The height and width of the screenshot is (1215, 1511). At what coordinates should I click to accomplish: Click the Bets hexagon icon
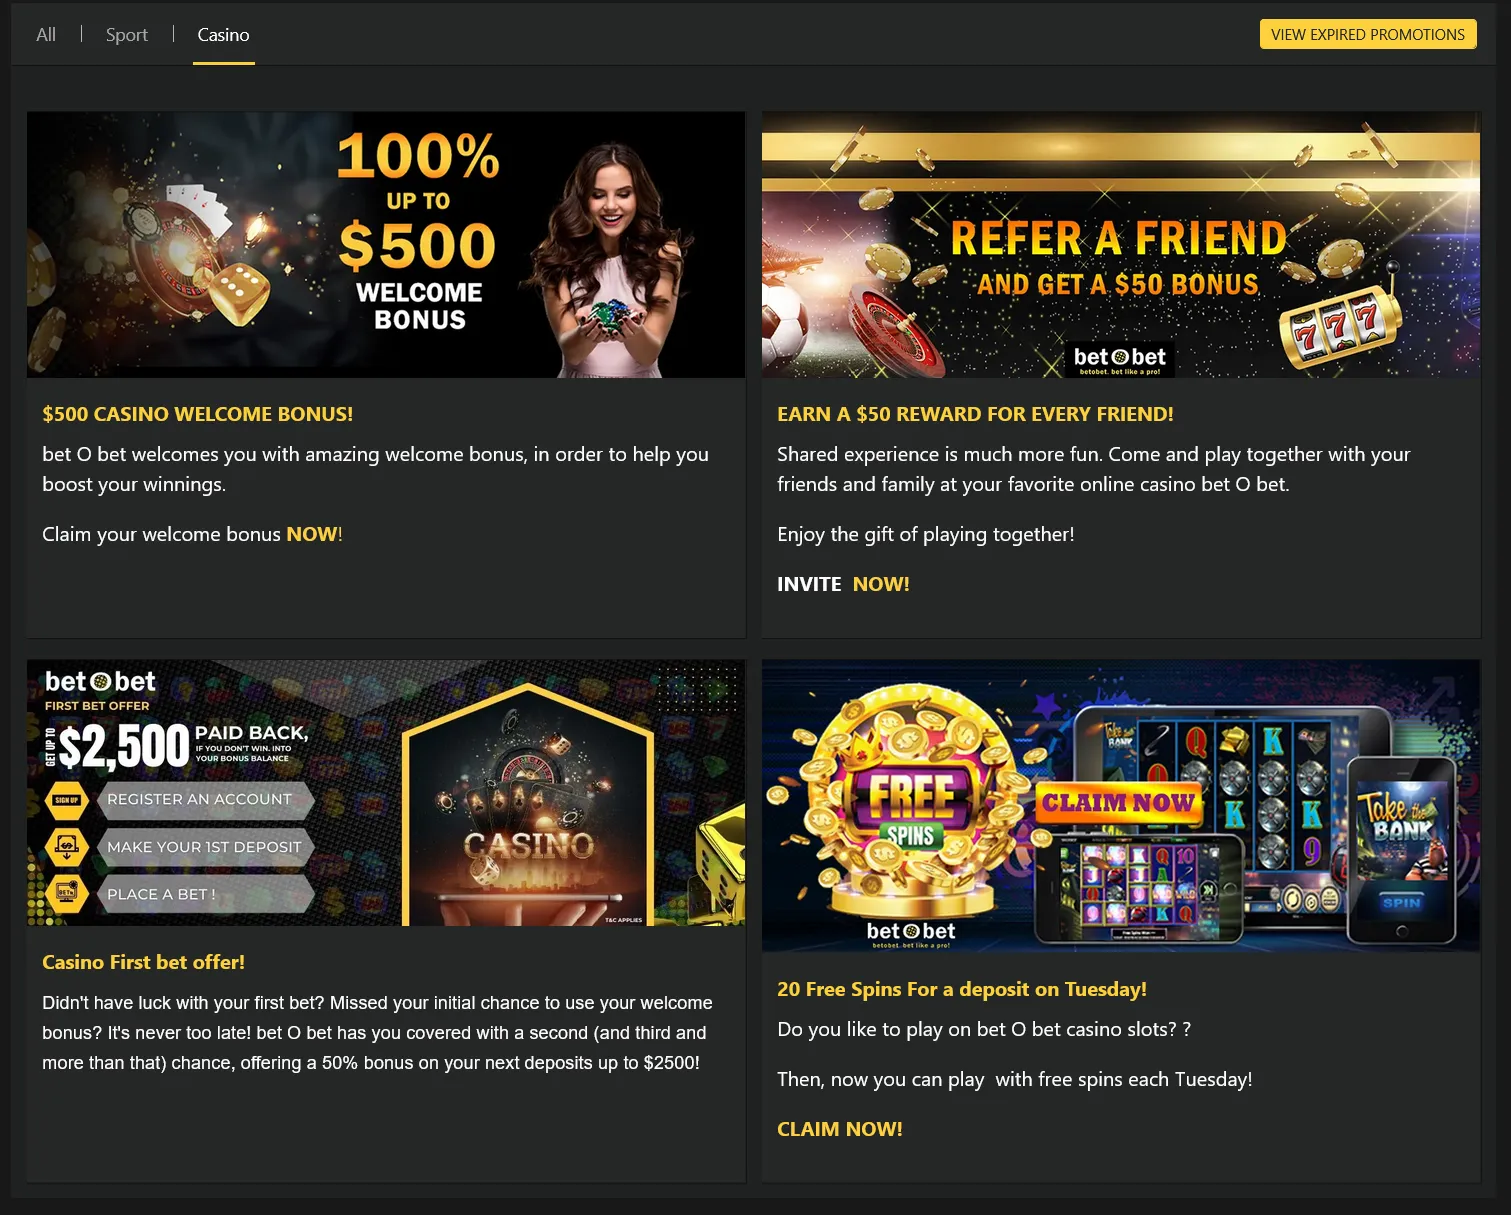click(67, 893)
